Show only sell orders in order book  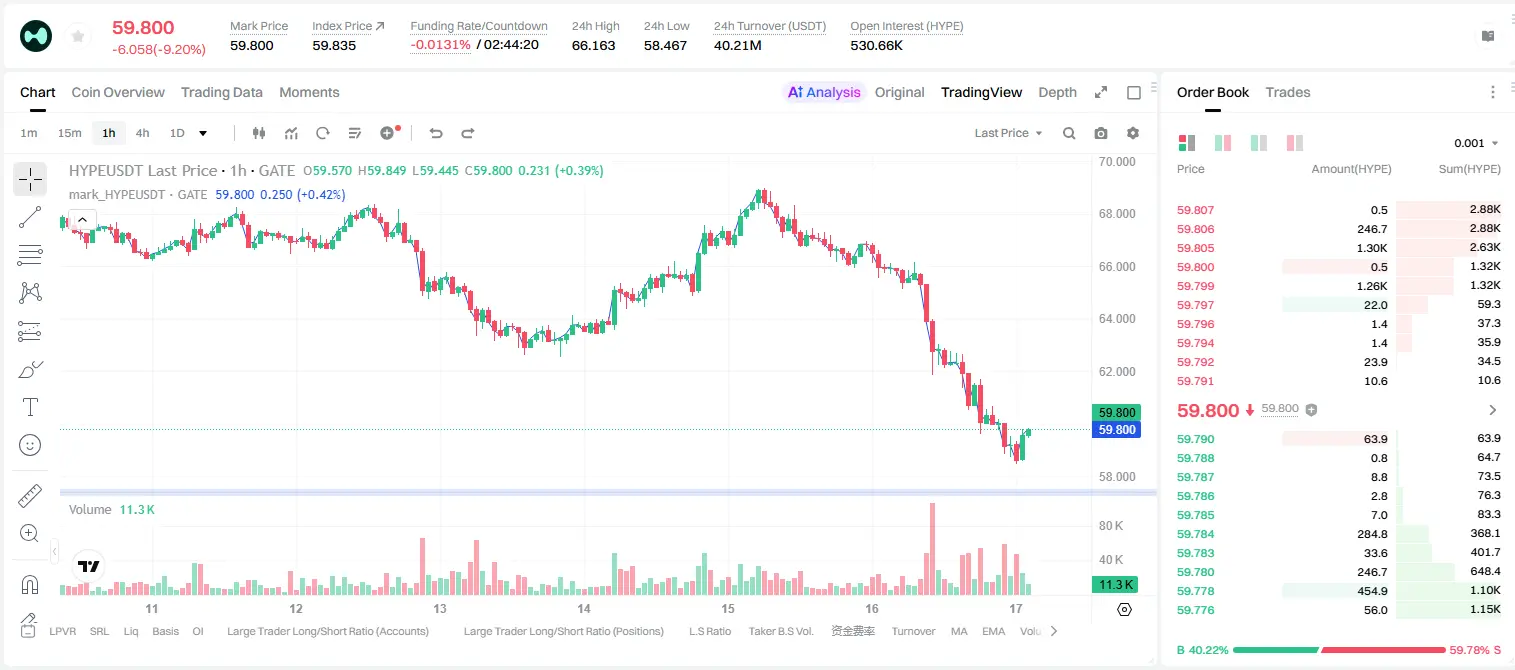tap(1294, 143)
